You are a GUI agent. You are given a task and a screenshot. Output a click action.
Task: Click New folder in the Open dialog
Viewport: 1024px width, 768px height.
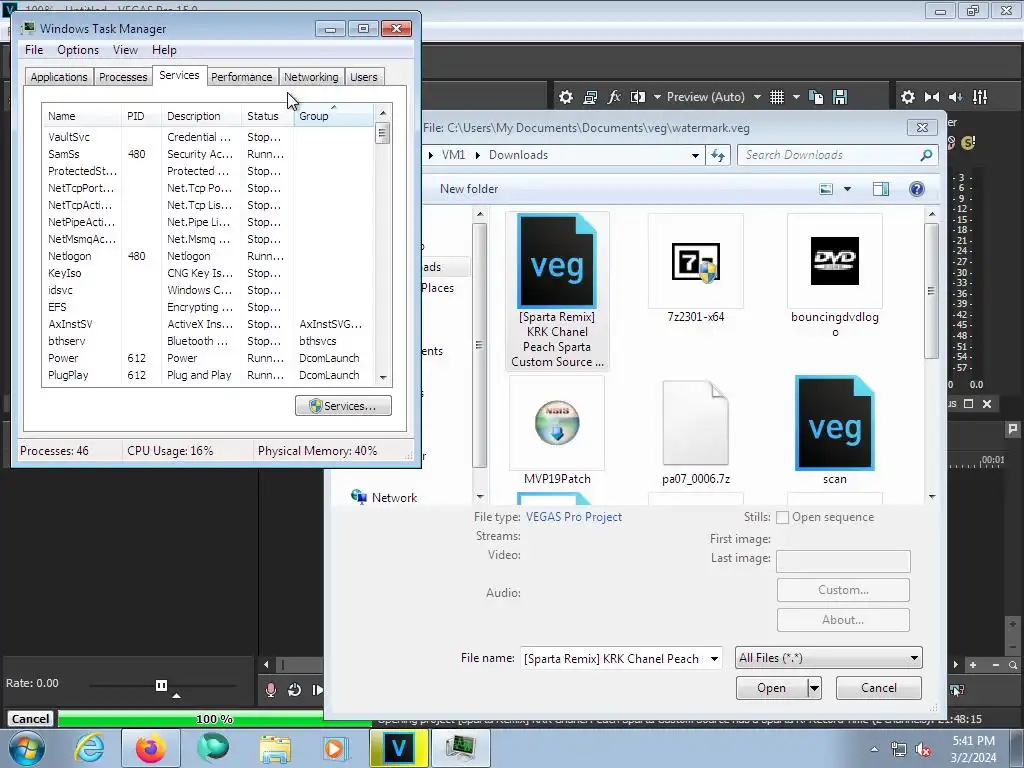point(469,189)
